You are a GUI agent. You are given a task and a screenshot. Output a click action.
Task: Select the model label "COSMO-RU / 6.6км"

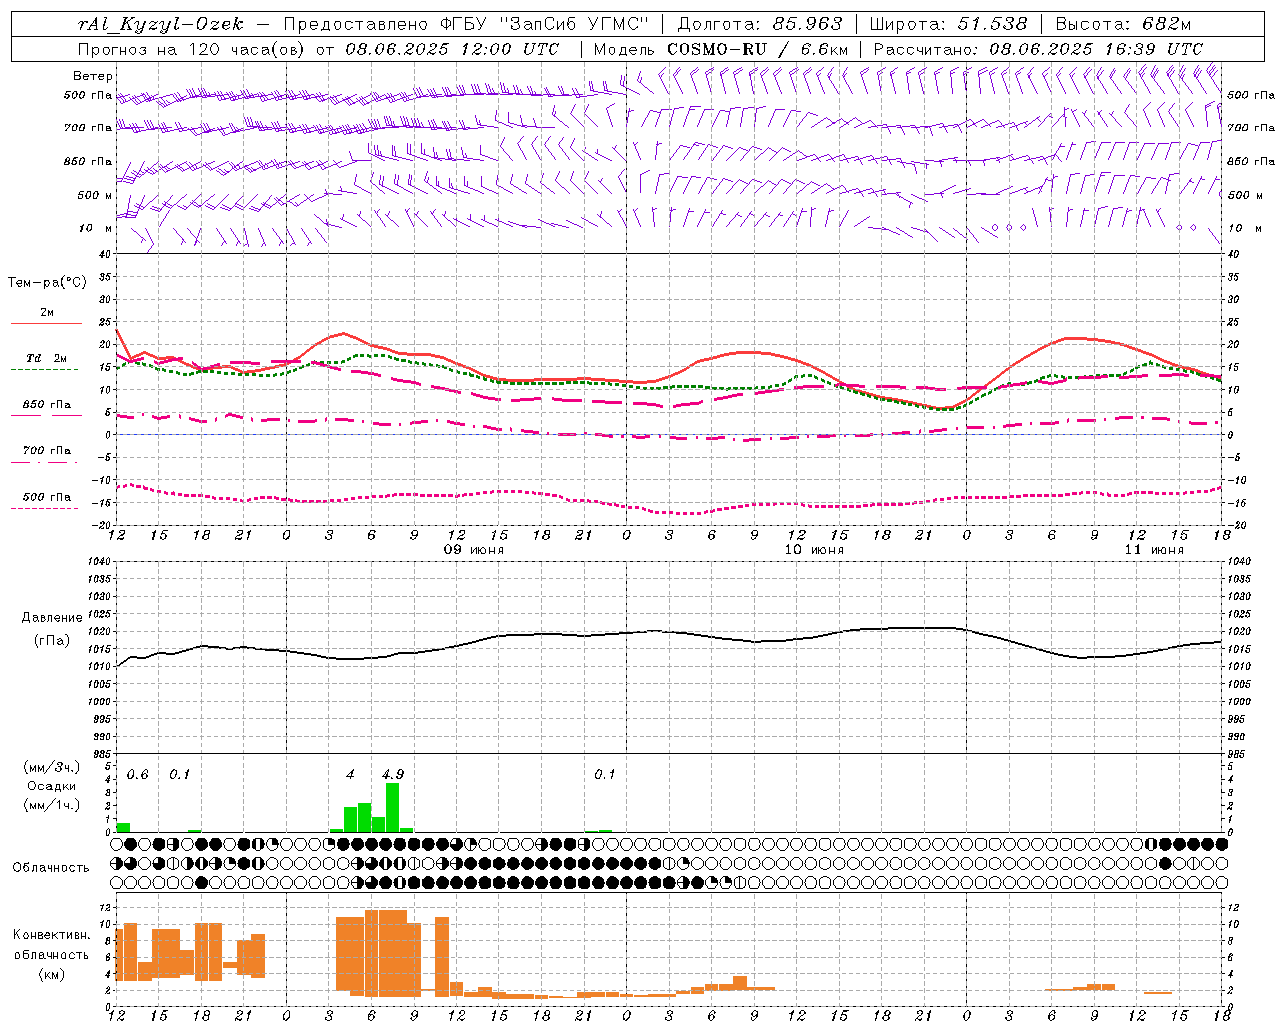(757, 49)
